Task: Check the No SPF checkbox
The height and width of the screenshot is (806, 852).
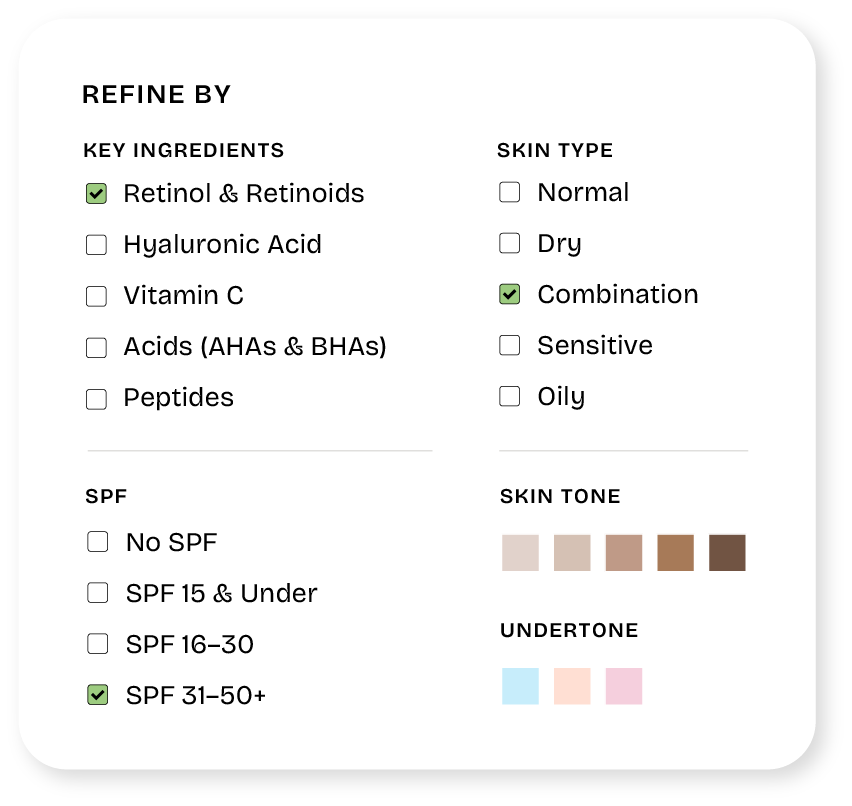Action: point(97,542)
